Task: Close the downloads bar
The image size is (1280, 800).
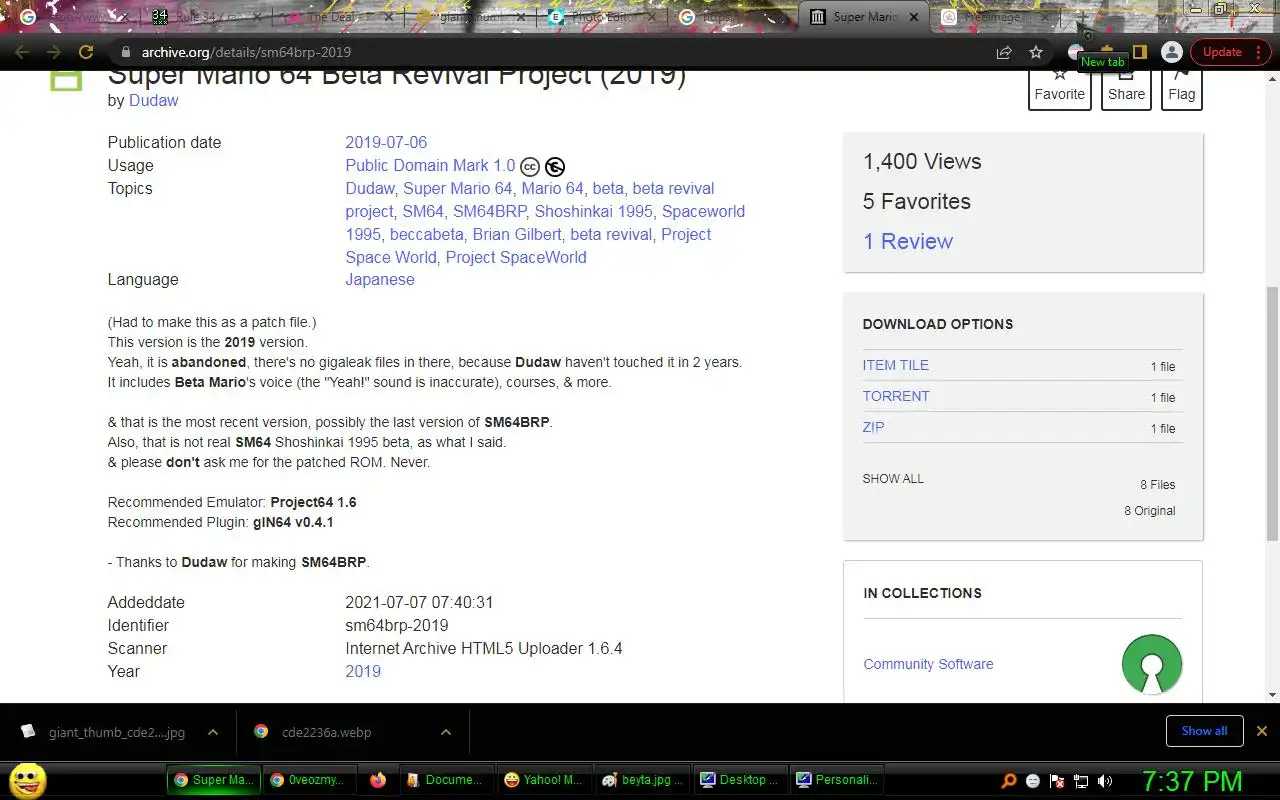Action: click(x=1261, y=731)
